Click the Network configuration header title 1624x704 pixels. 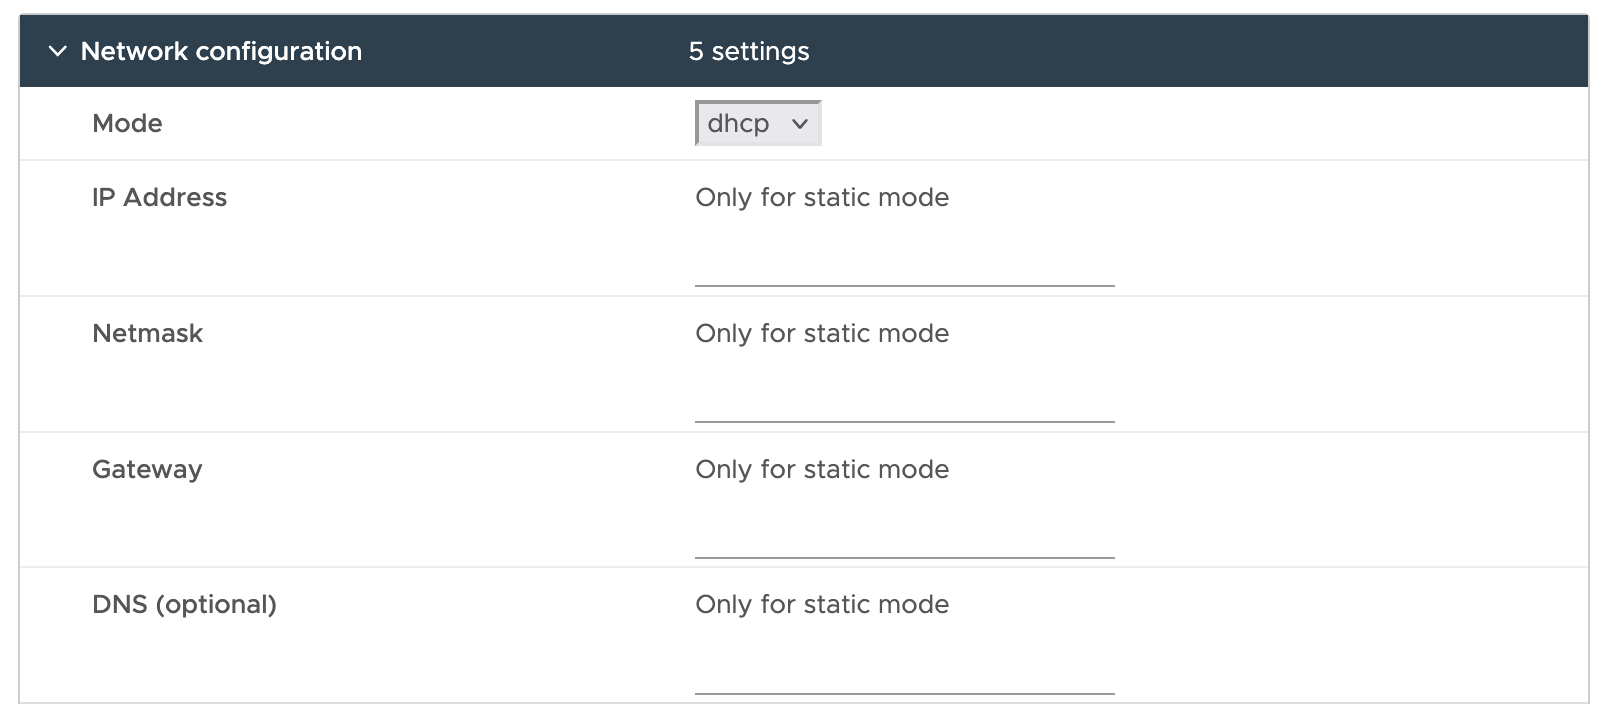221,51
